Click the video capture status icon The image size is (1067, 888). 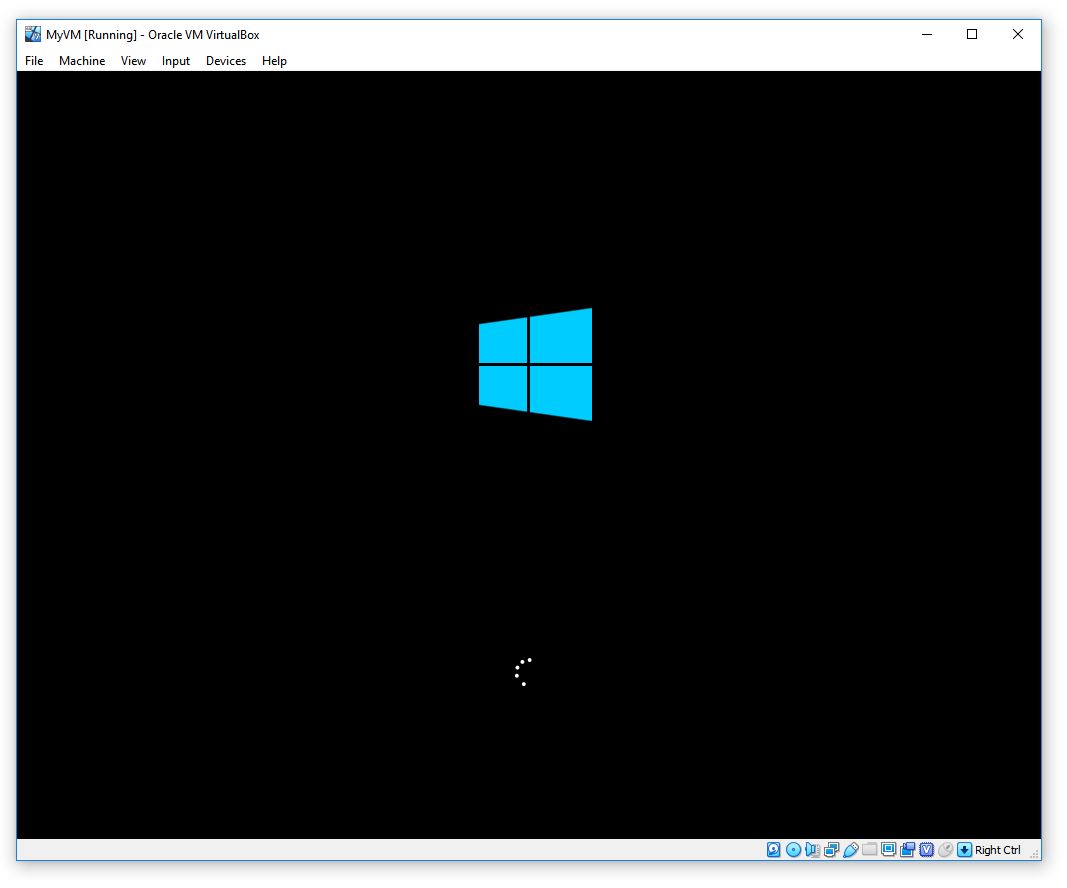pos(907,850)
